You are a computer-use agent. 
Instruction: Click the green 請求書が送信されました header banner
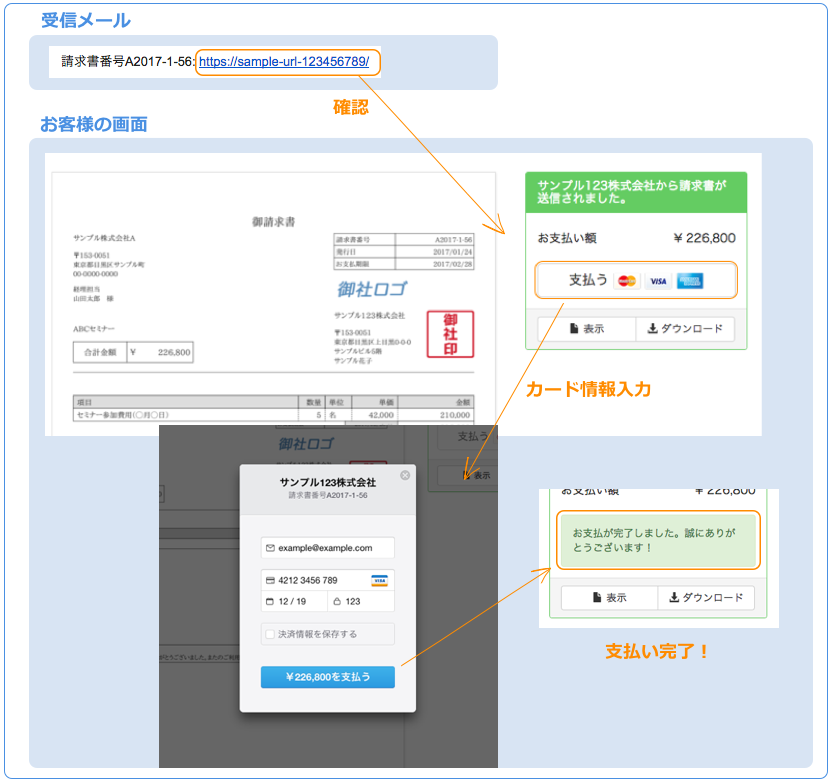pos(636,191)
